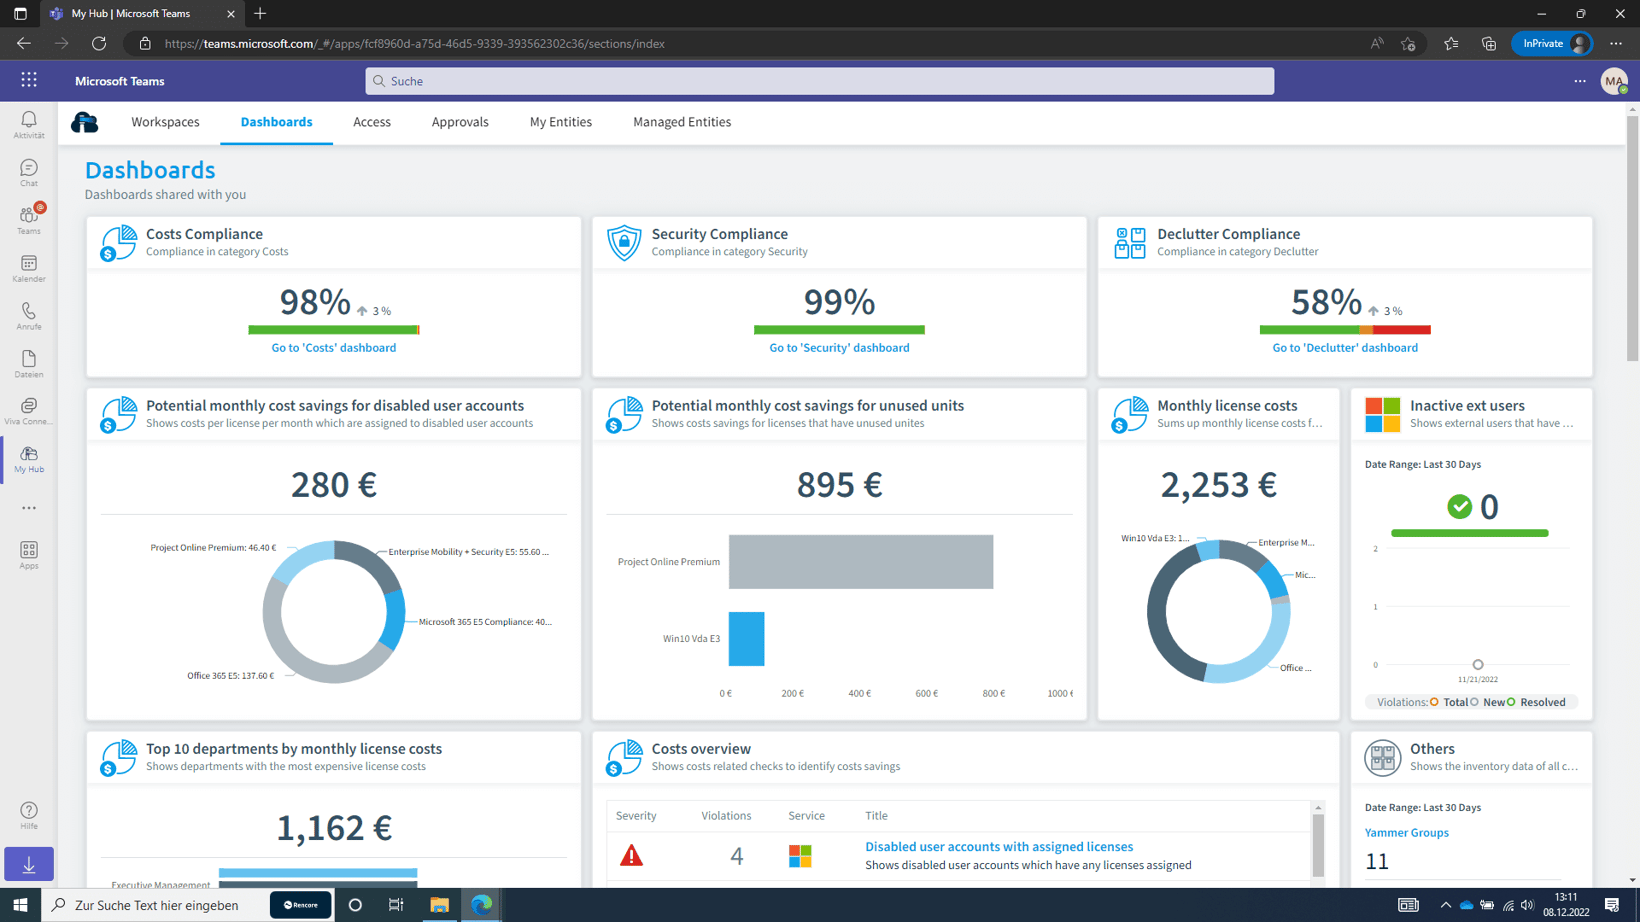Click the Hilfe help icon
This screenshot has width=1640, height=922.
click(x=29, y=815)
